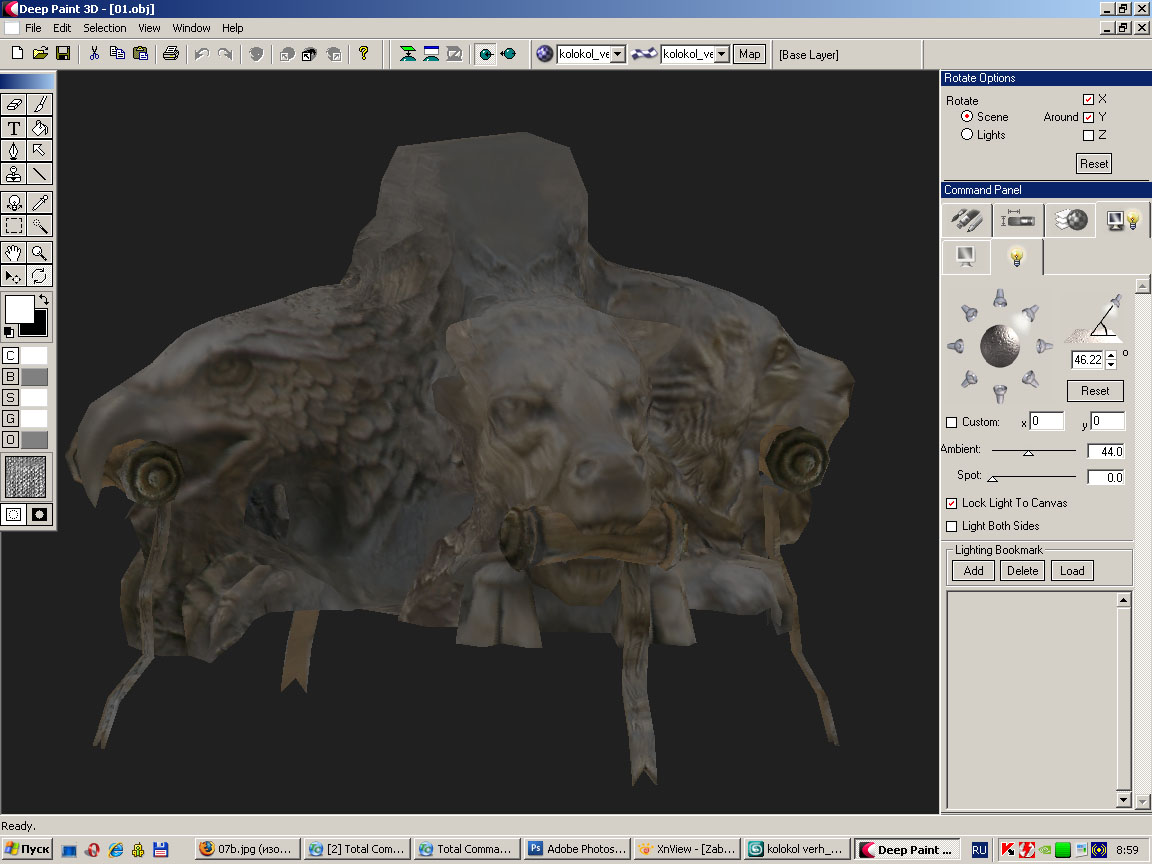Click the Ambient light slider

click(1028, 452)
